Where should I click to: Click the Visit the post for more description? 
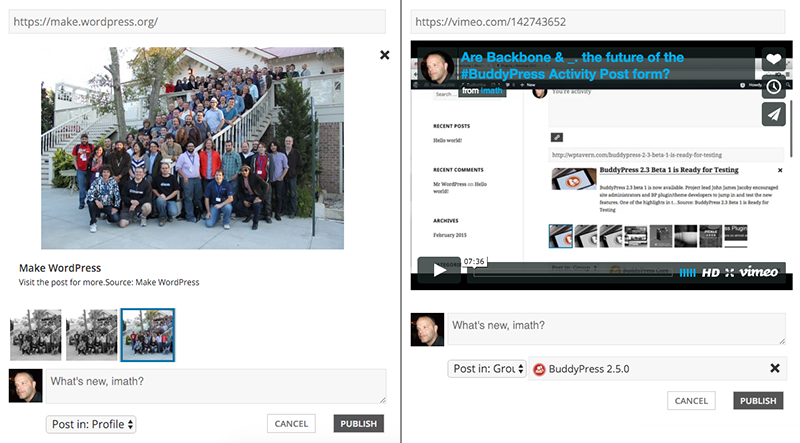pos(109,282)
